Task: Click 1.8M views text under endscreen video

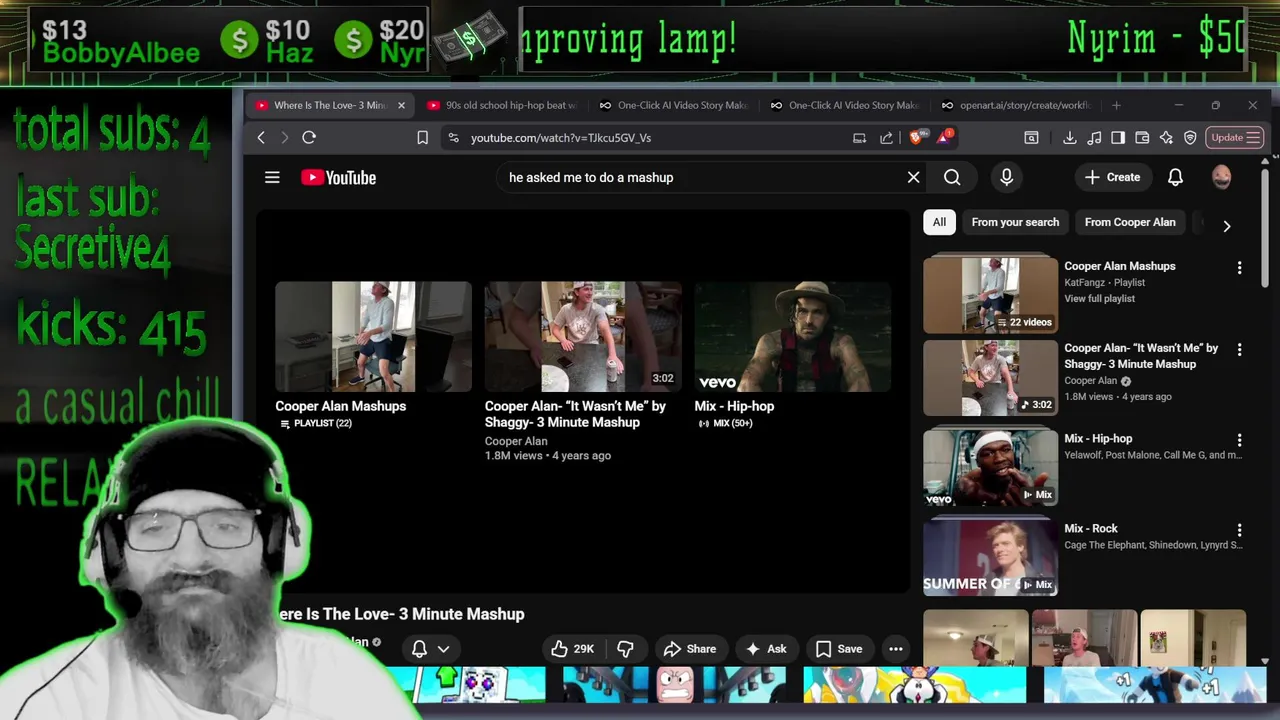Action: [514, 456]
